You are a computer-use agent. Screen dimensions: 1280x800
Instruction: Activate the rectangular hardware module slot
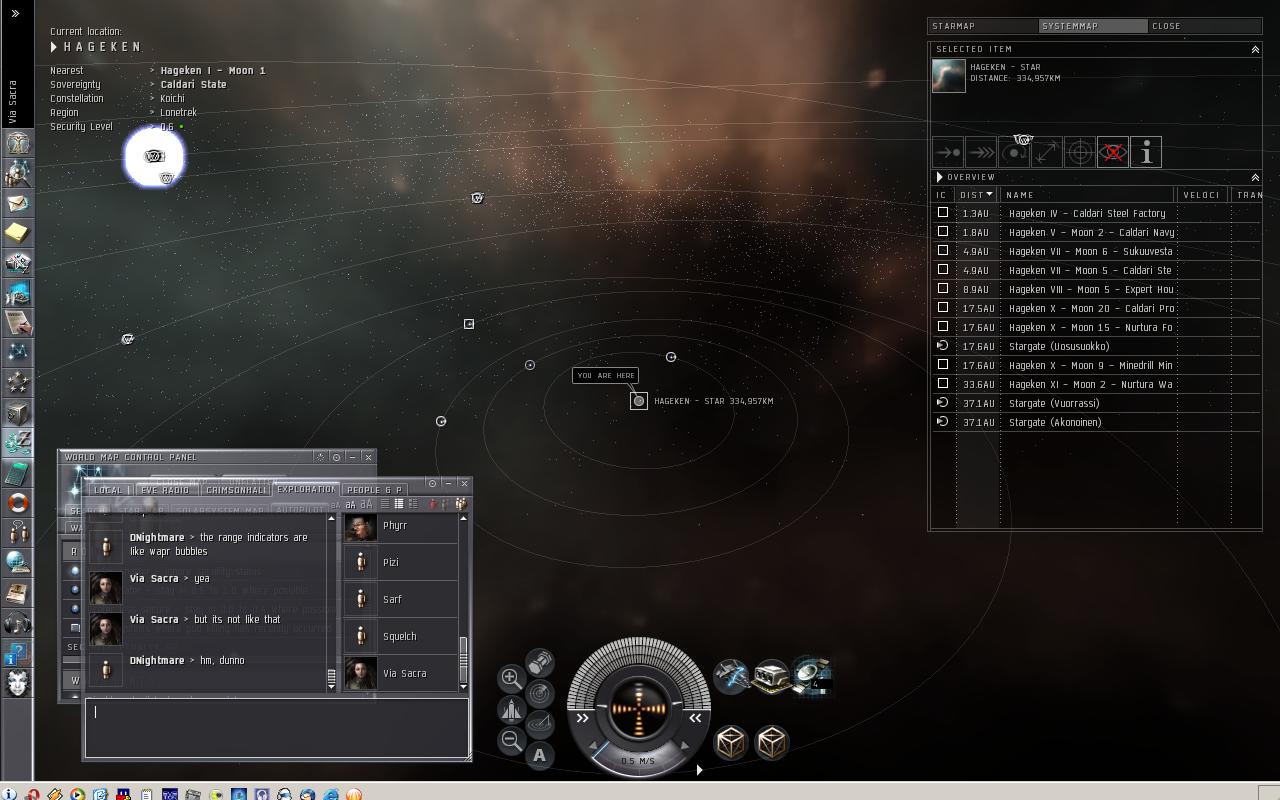pyautogui.click(x=771, y=676)
